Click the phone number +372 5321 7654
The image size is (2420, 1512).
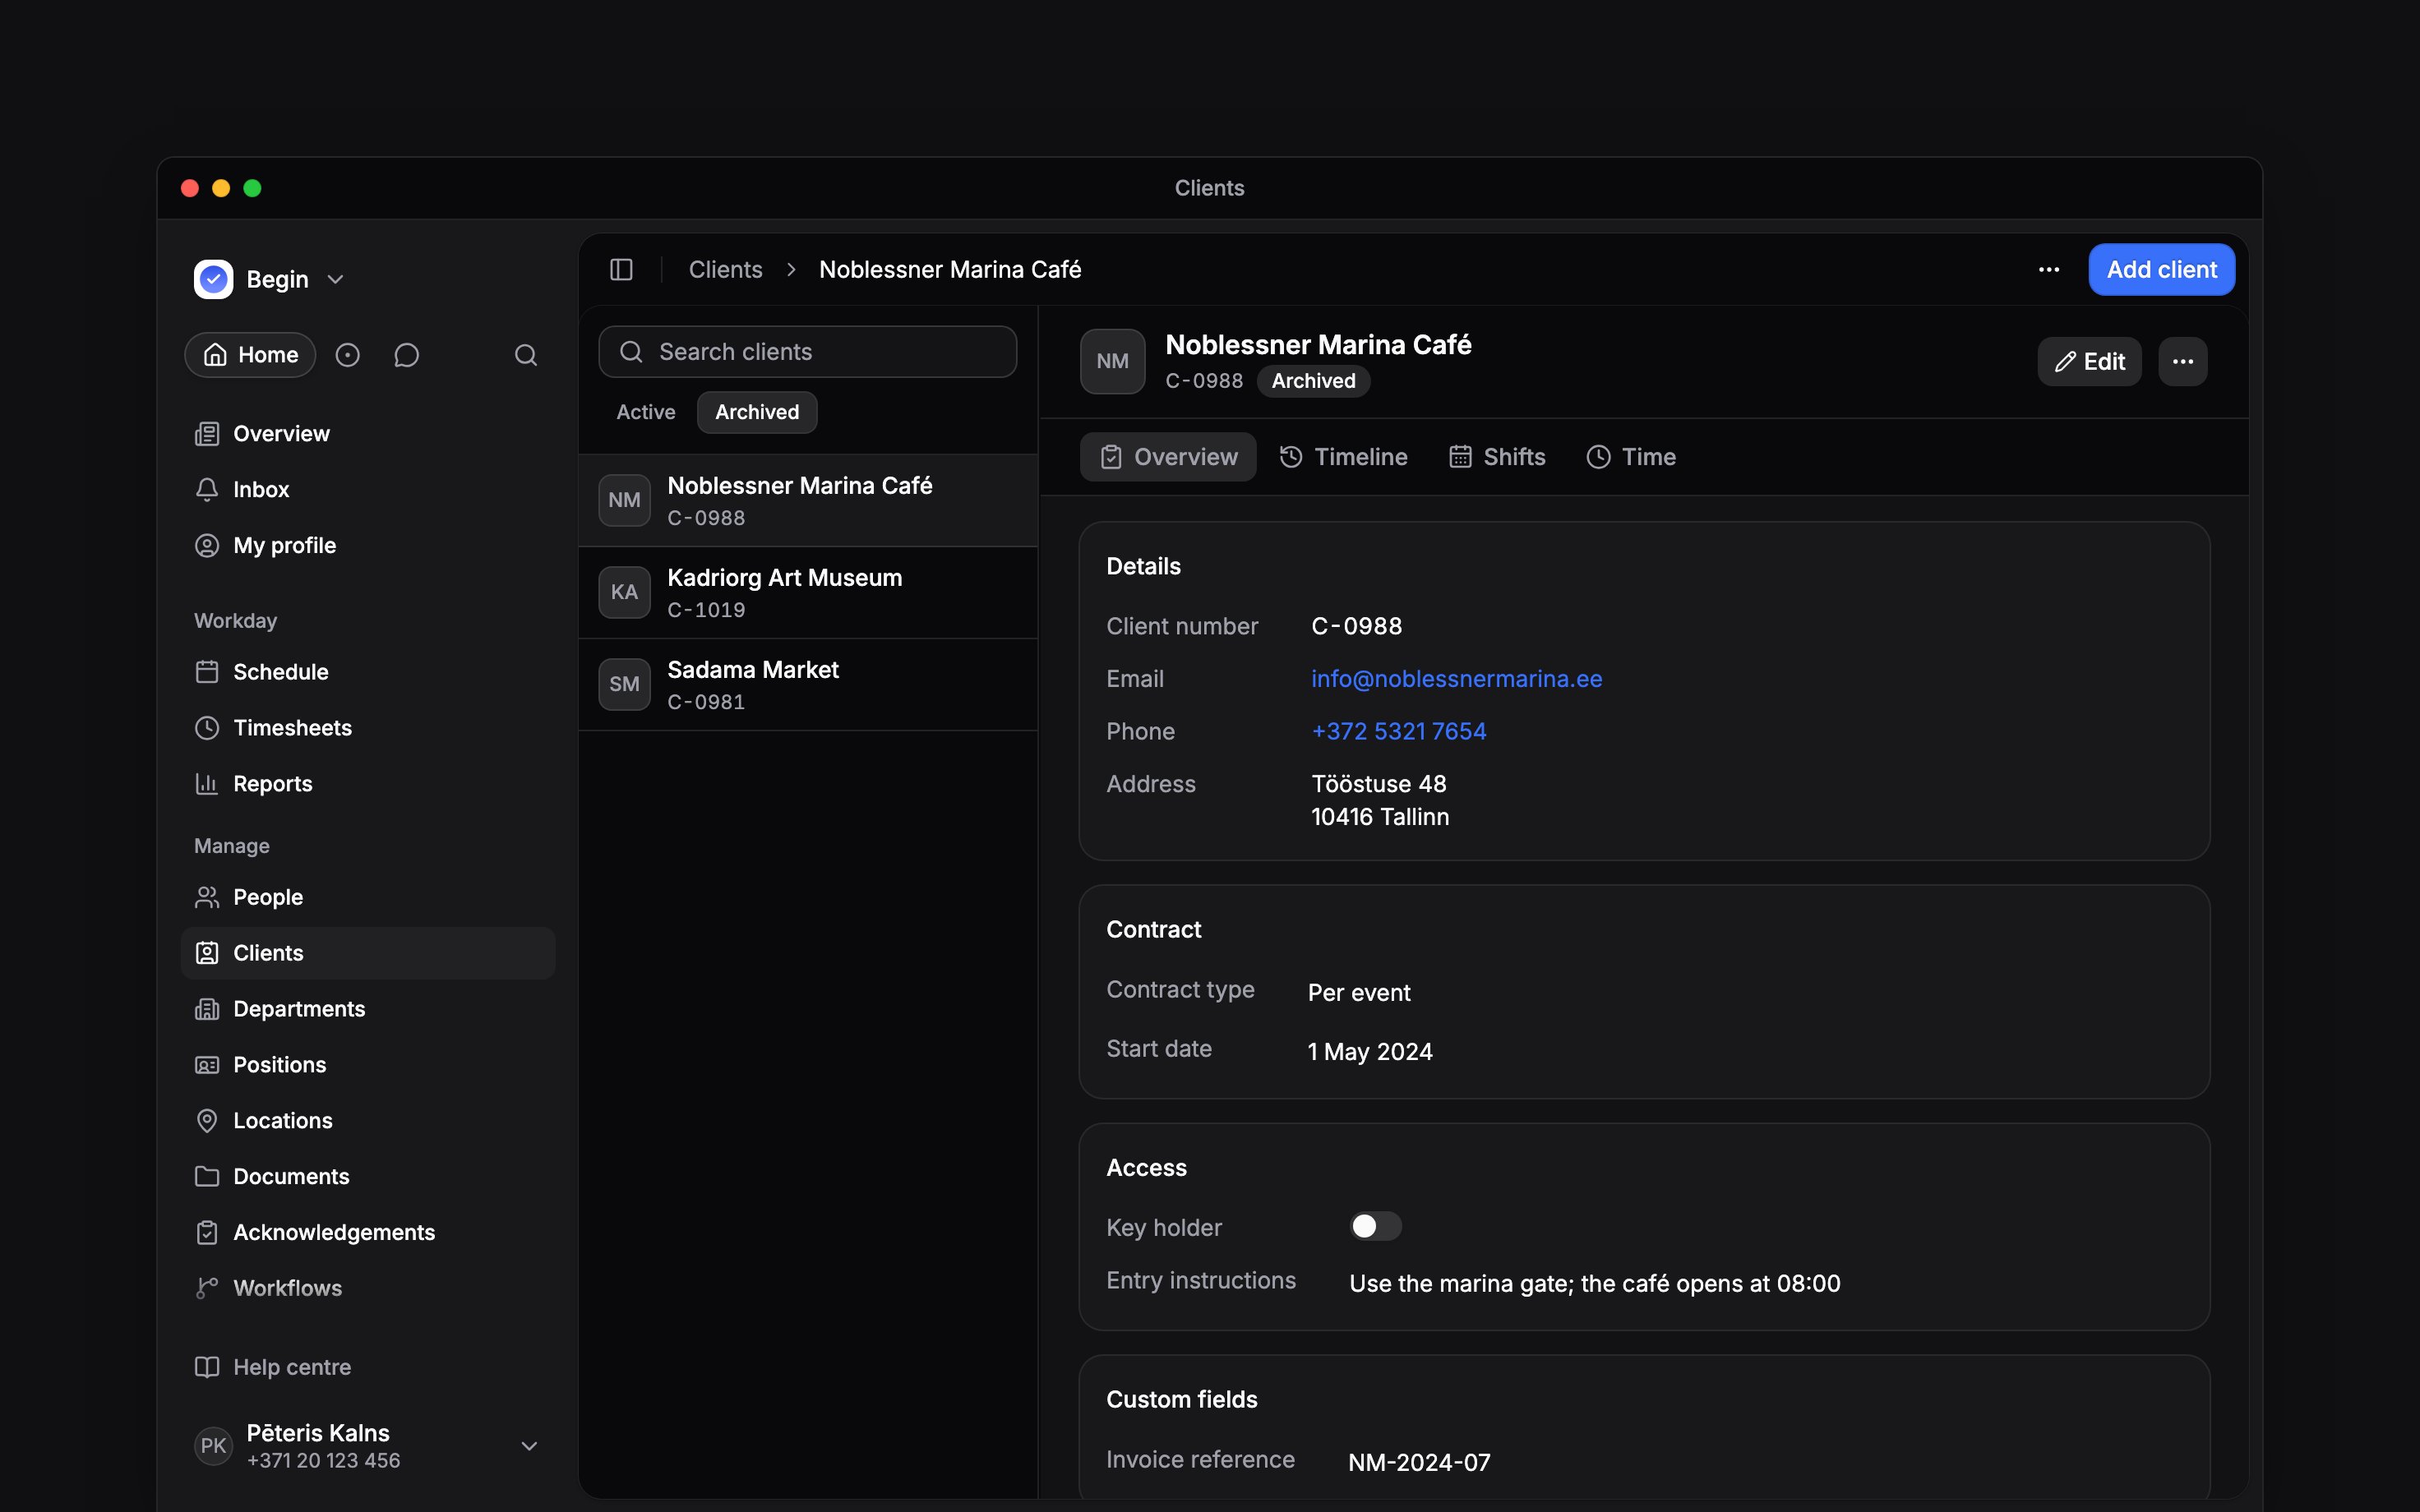1398,732
